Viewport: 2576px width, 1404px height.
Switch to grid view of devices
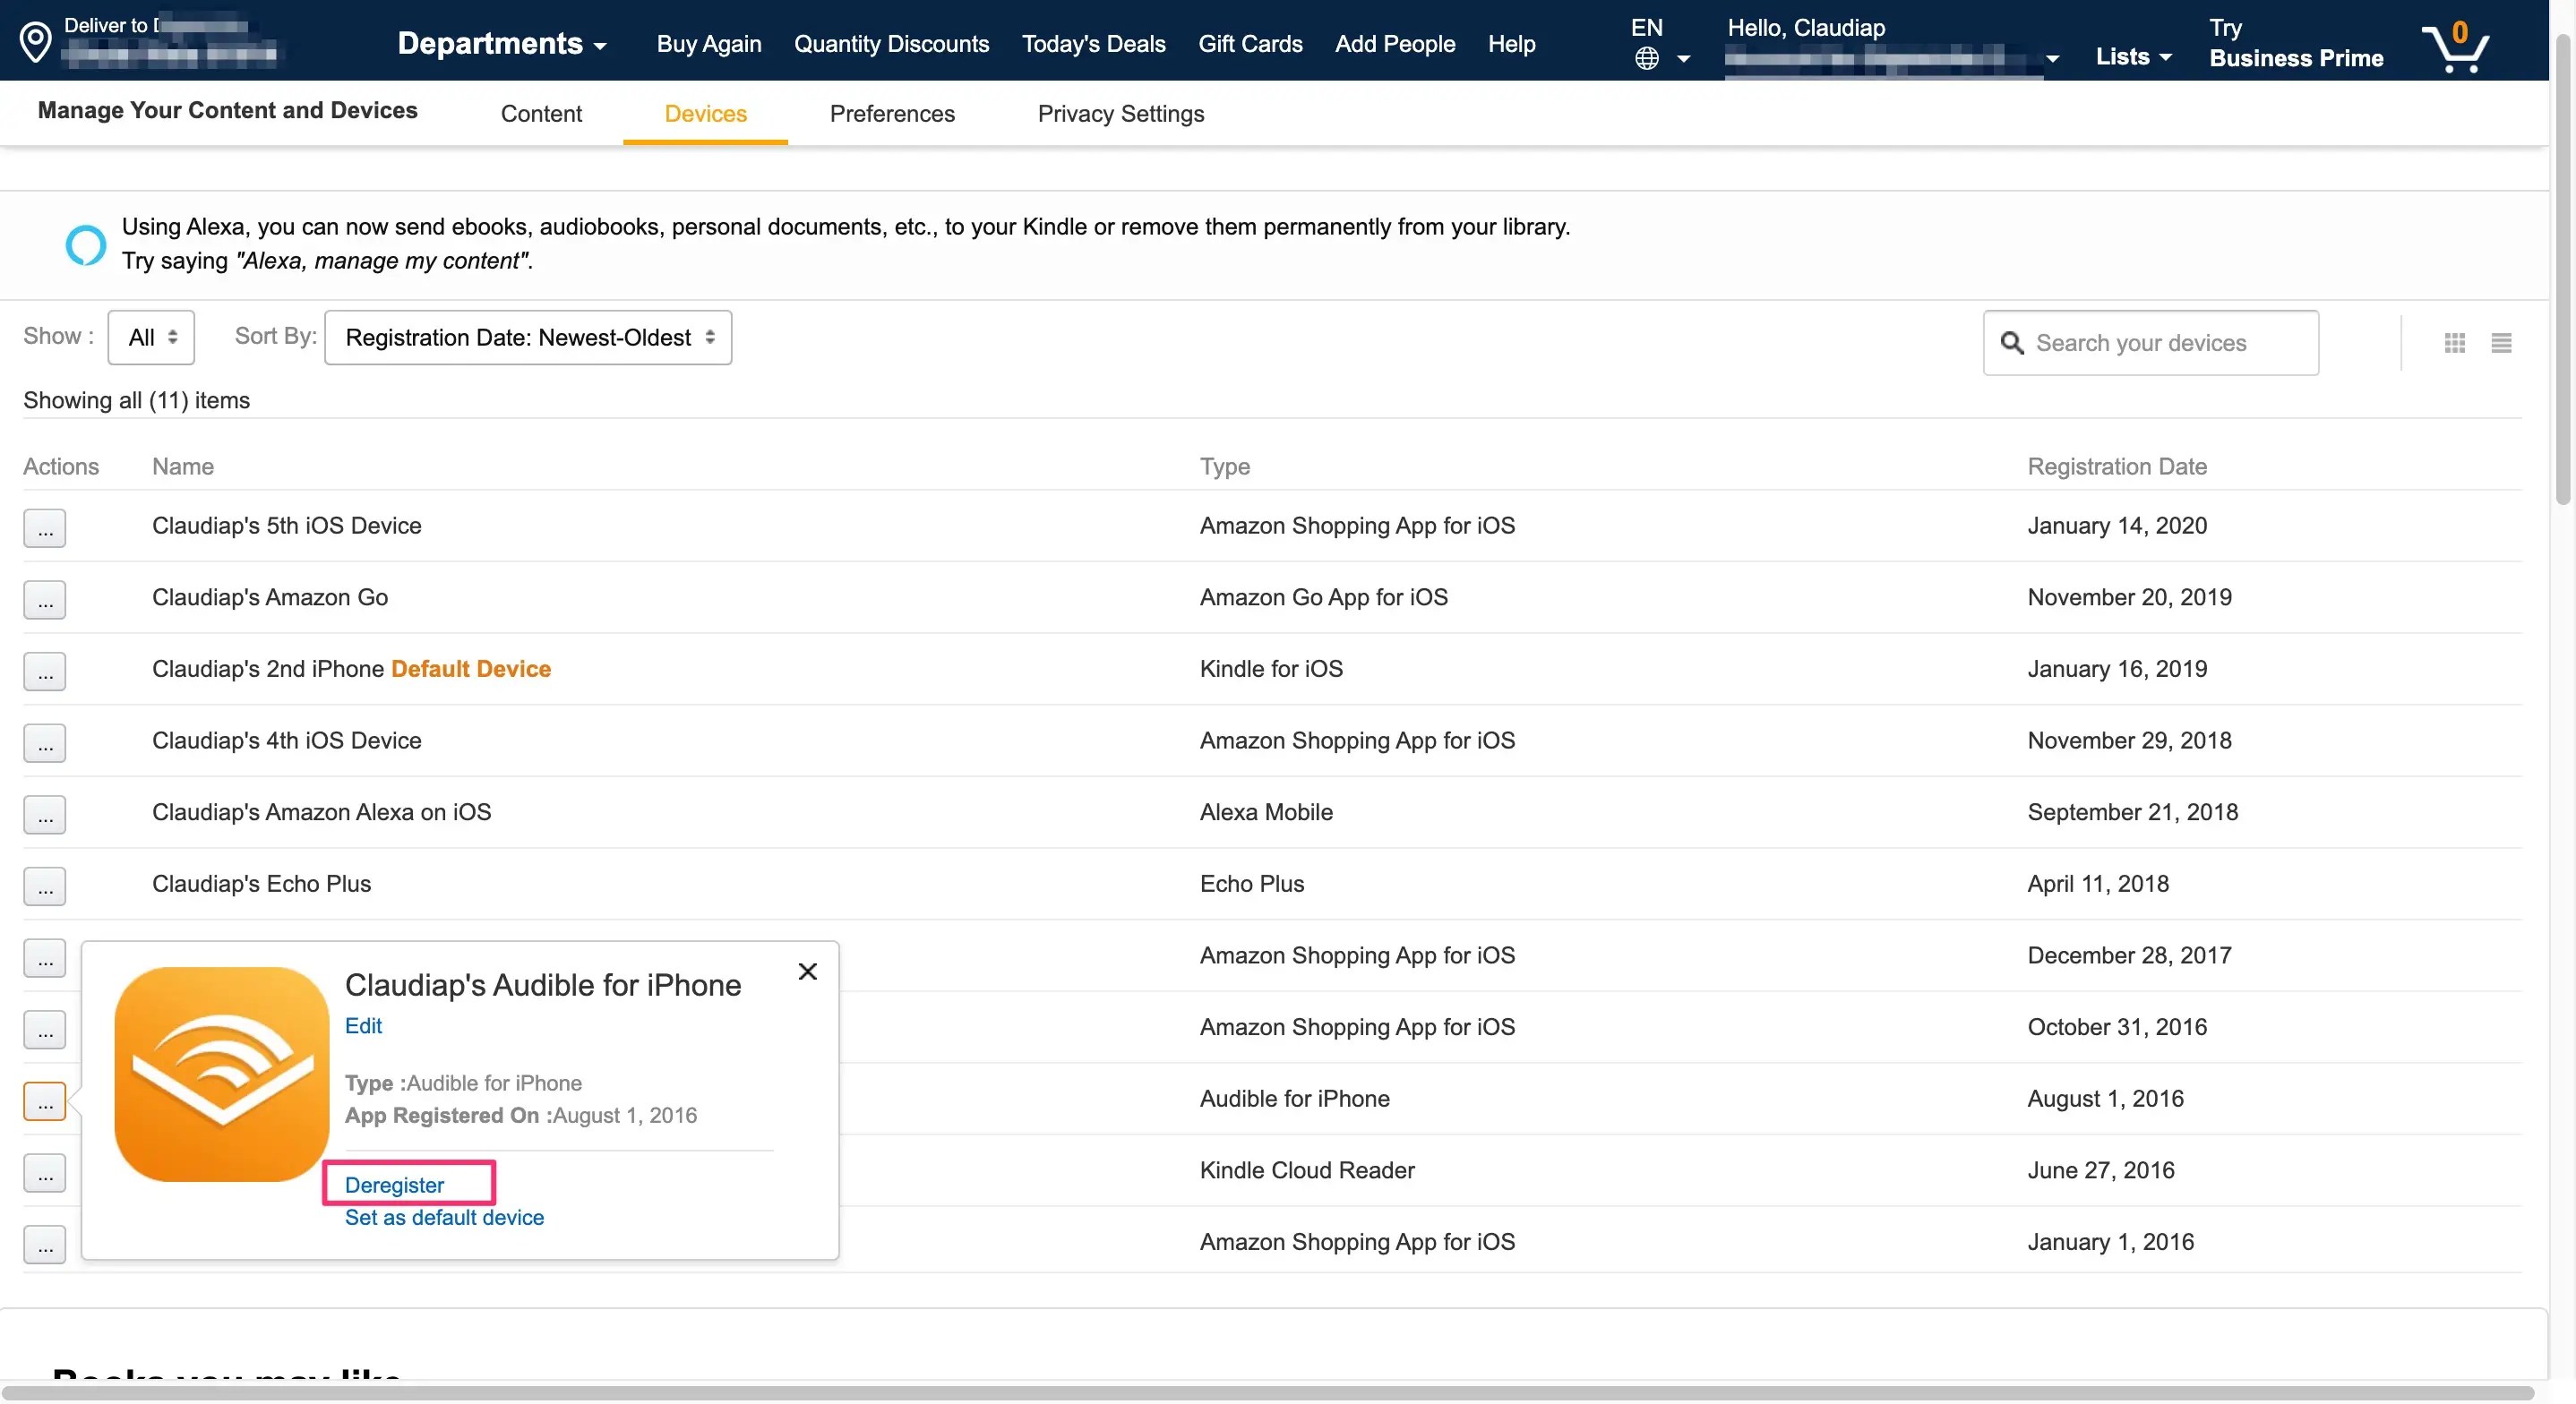click(2454, 343)
